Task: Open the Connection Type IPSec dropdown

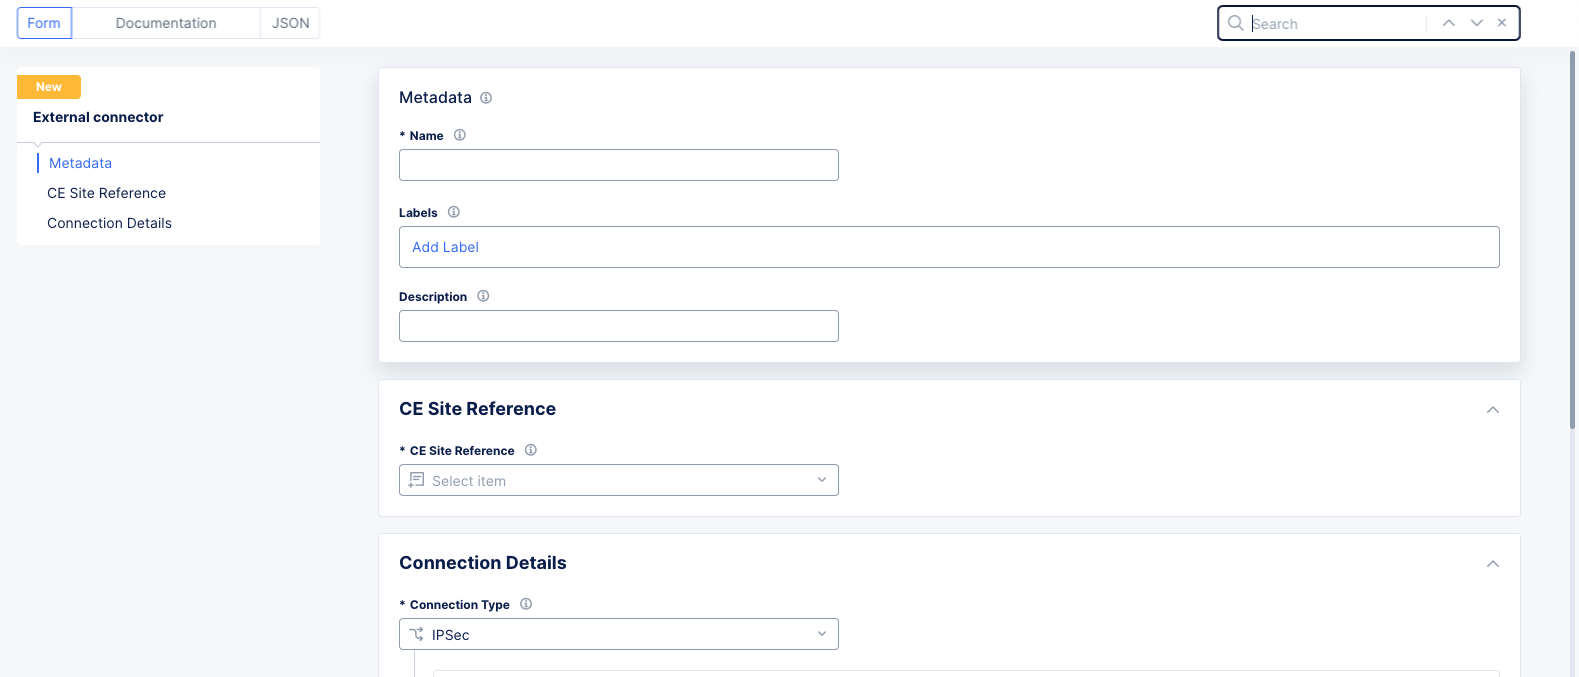Action: point(618,634)
